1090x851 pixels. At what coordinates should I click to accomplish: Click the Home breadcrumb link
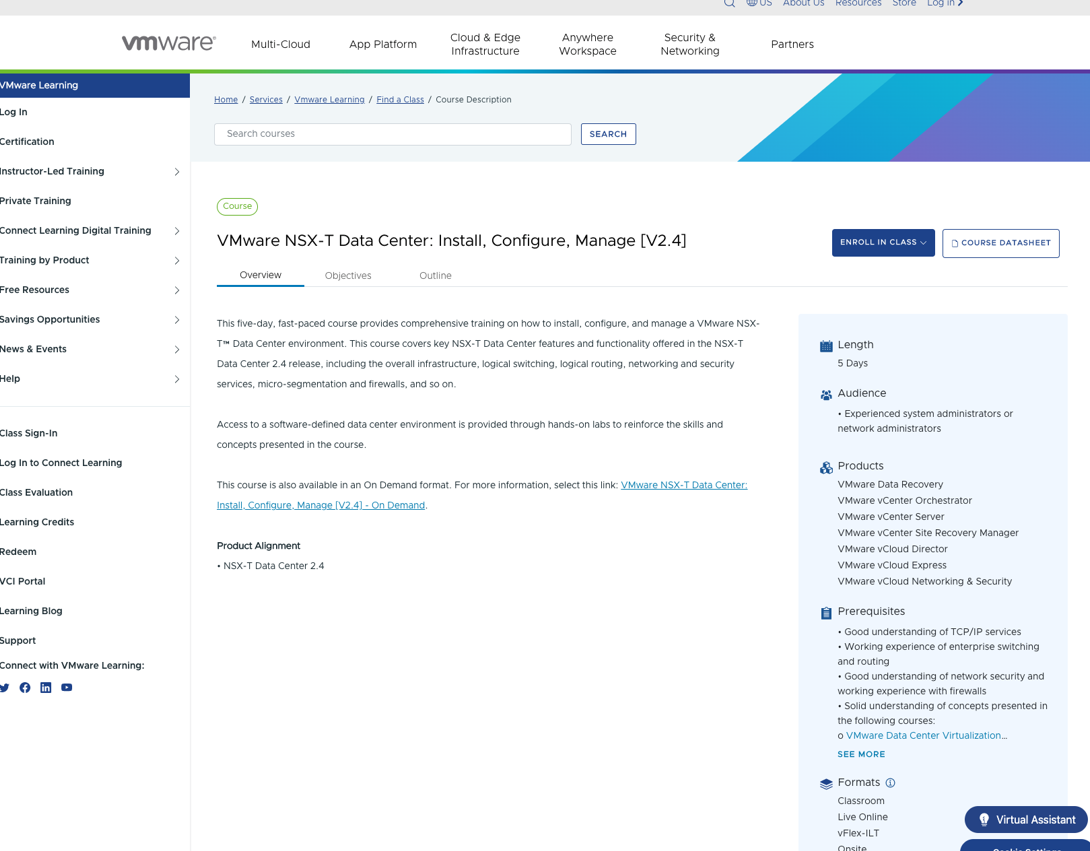(x=226, y=100)
